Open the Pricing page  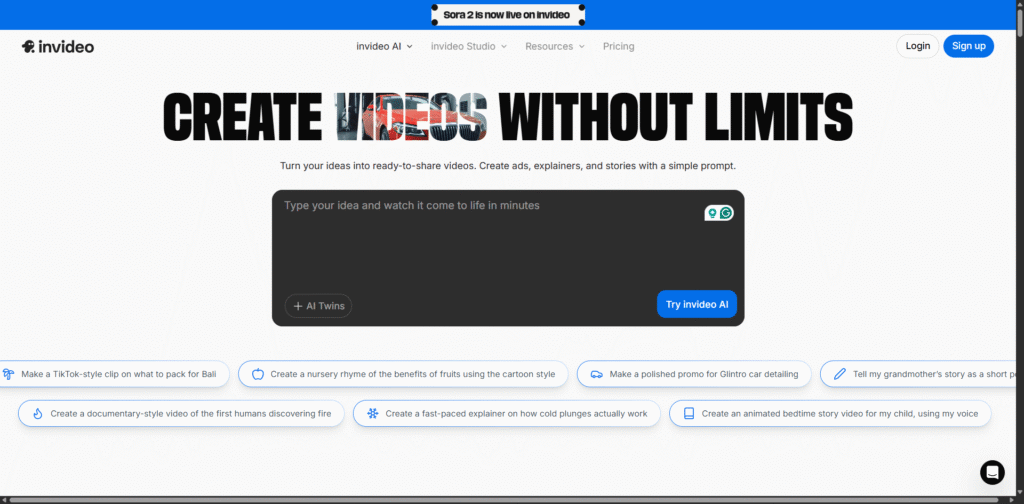pyautogui.click(x=618, y=46)
